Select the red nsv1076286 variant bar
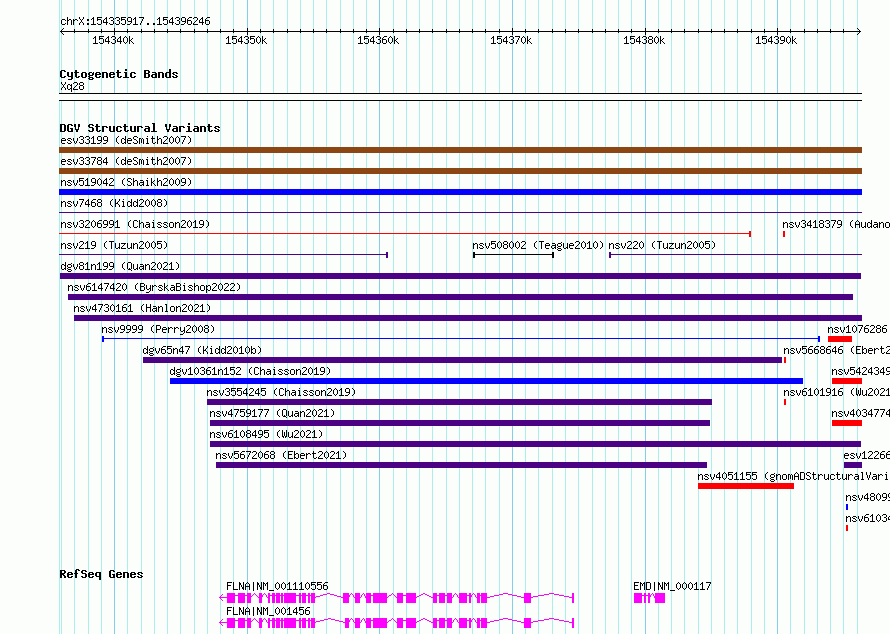The image size is (890, 634). click(840, 339)
